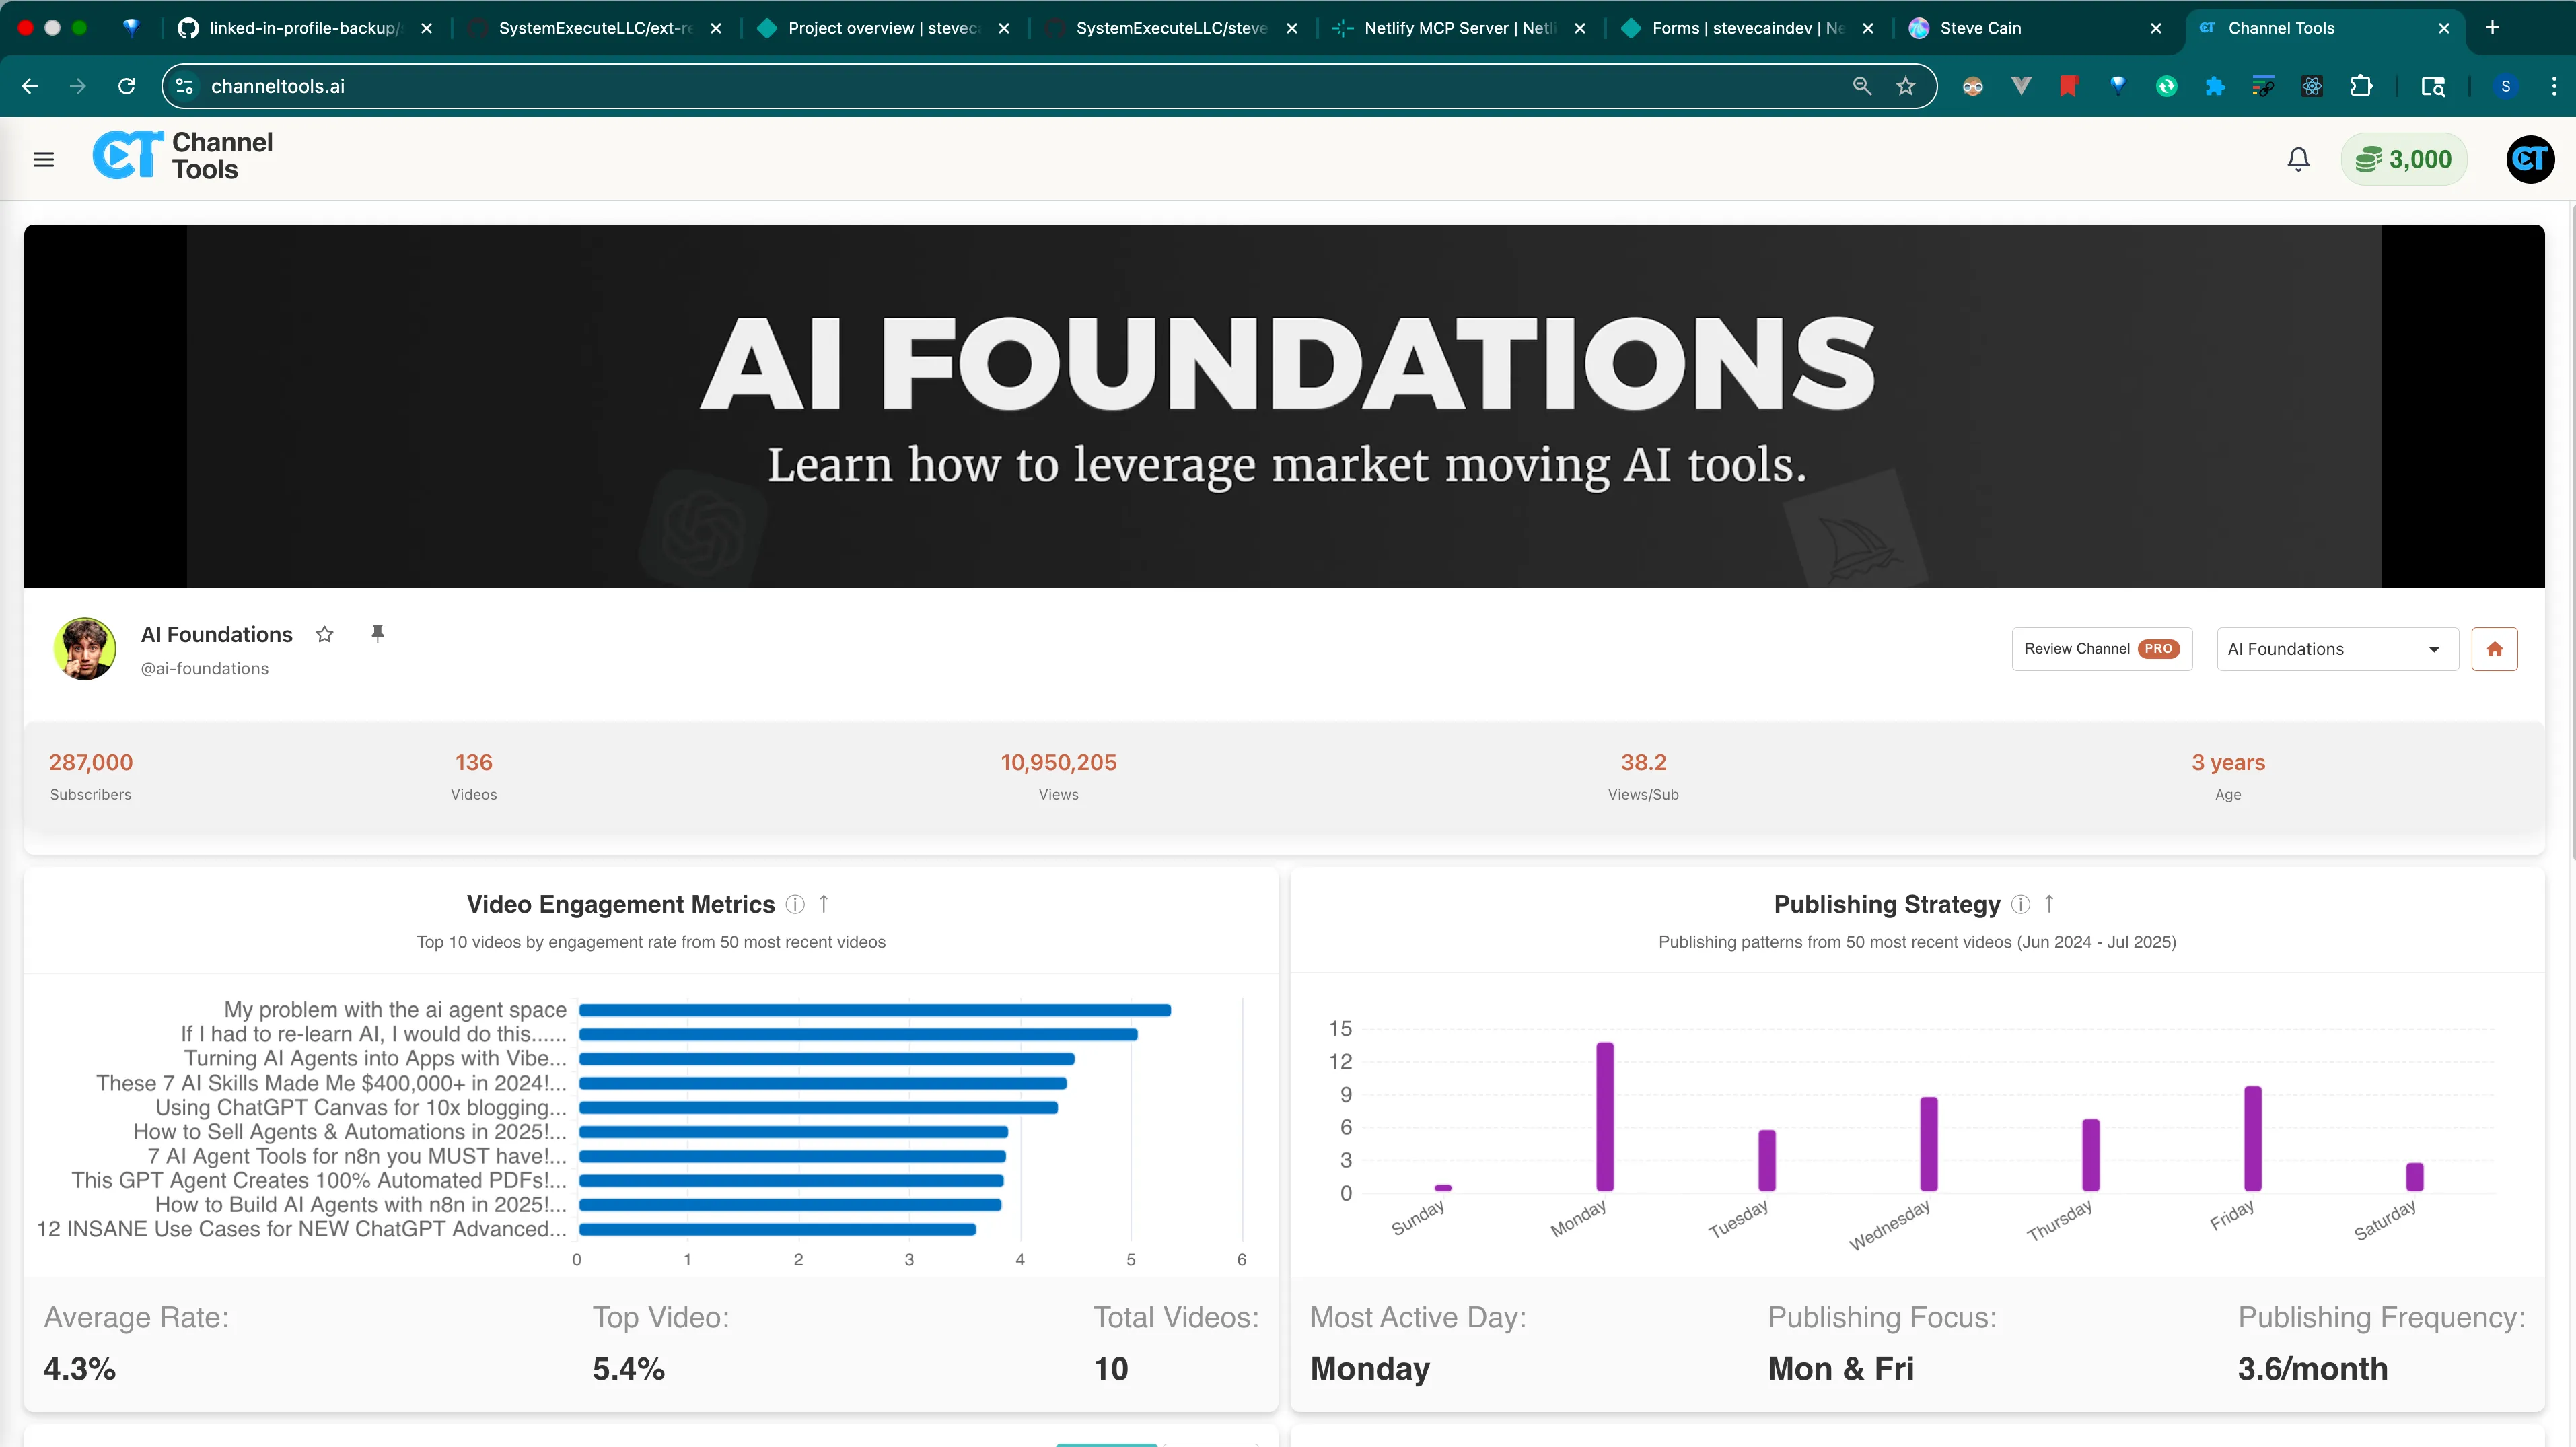
Task: Click the 10,950,205 Views stat
Action: [1058, 777]
